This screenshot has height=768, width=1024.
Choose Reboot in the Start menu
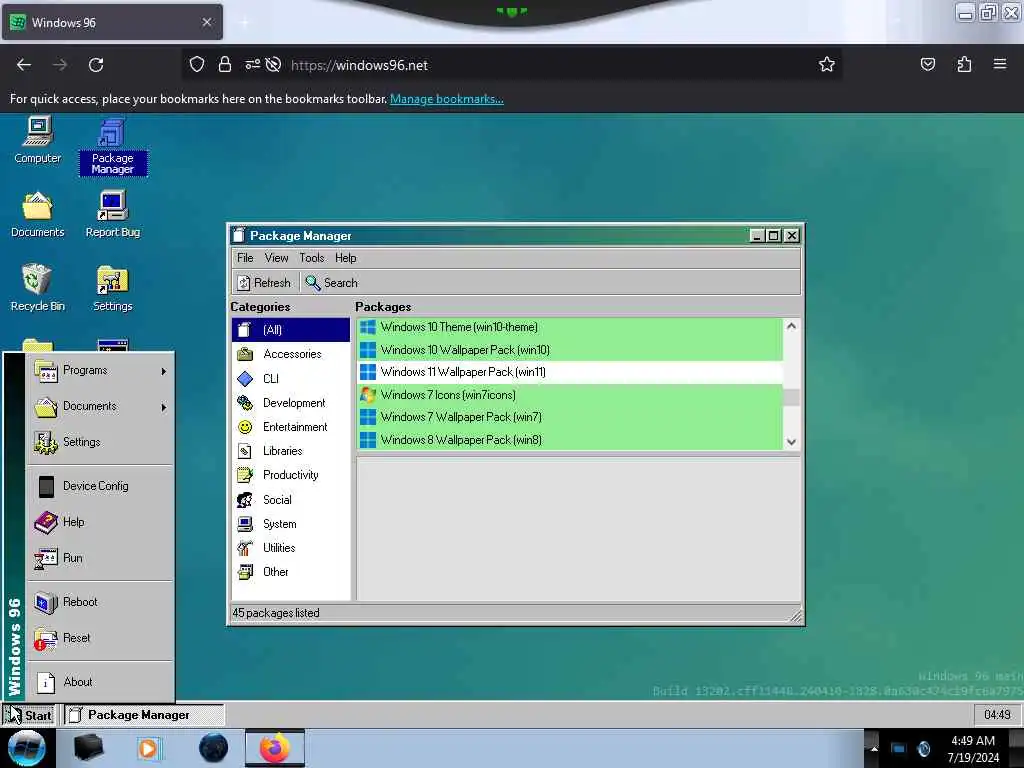[x=100, y=602]
